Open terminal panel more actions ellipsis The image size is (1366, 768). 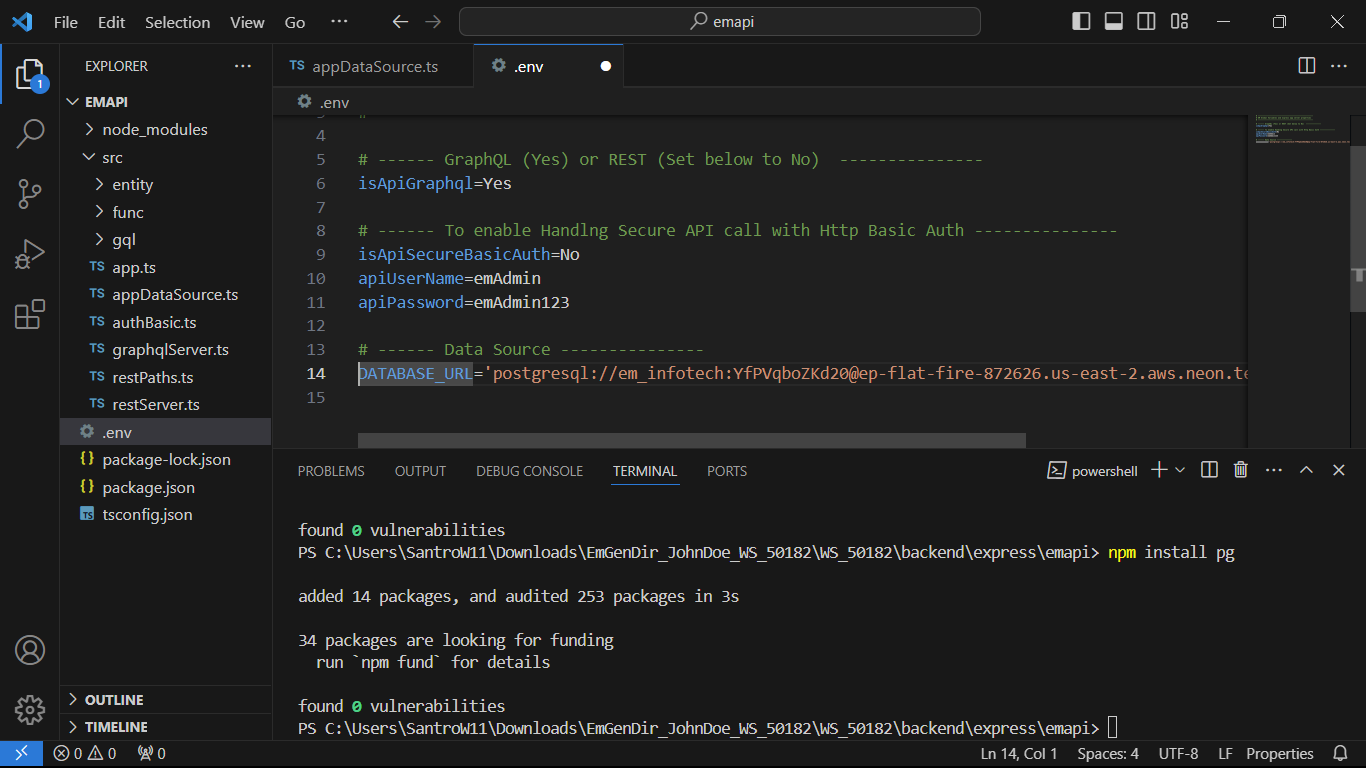[x=1273, y=470]
